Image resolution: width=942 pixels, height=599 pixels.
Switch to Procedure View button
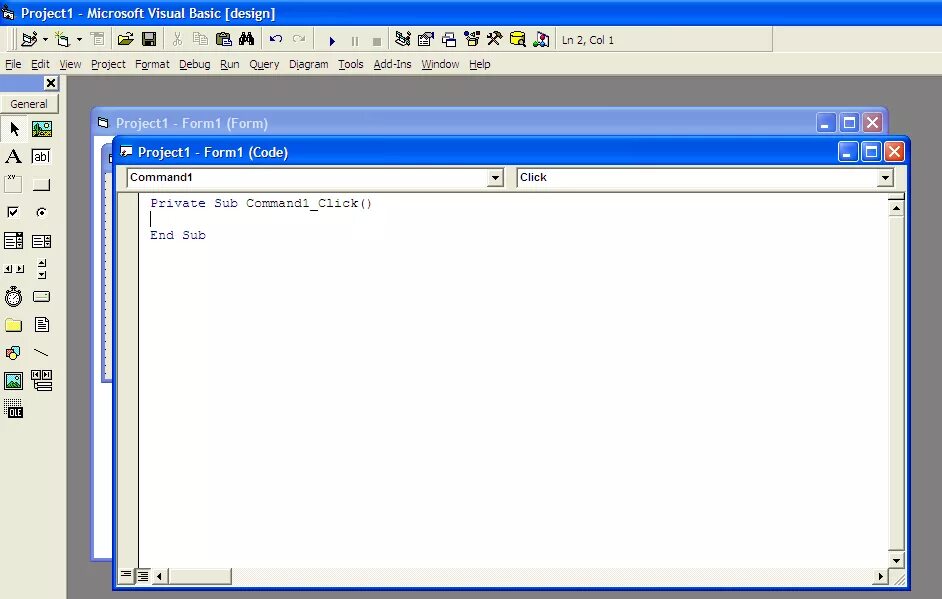[126, 576]
